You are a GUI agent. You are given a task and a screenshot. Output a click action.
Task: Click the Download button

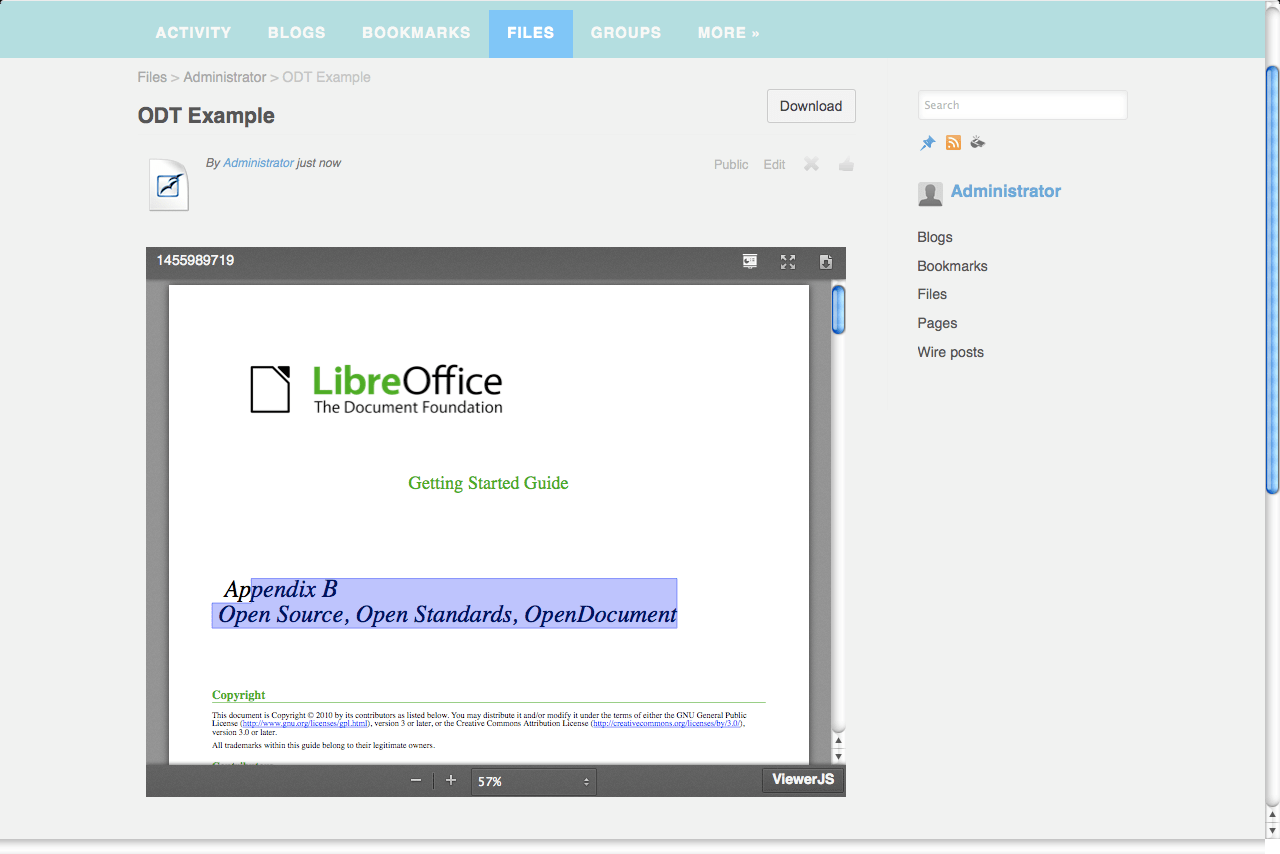click(811, 106)
